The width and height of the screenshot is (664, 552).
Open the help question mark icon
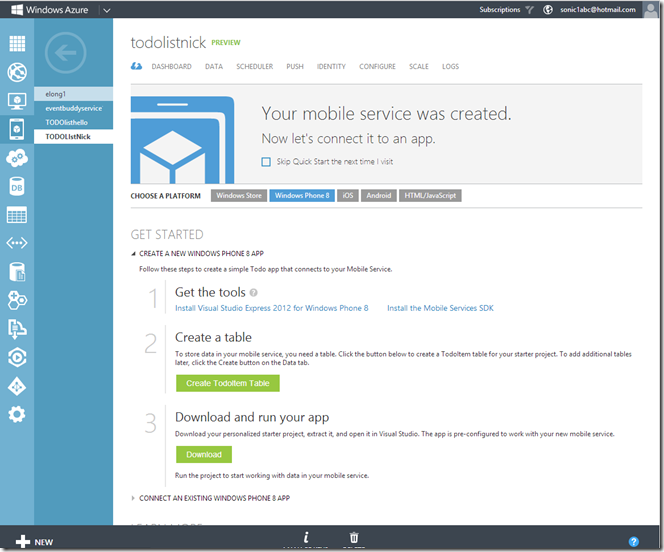tap(634, 541)
